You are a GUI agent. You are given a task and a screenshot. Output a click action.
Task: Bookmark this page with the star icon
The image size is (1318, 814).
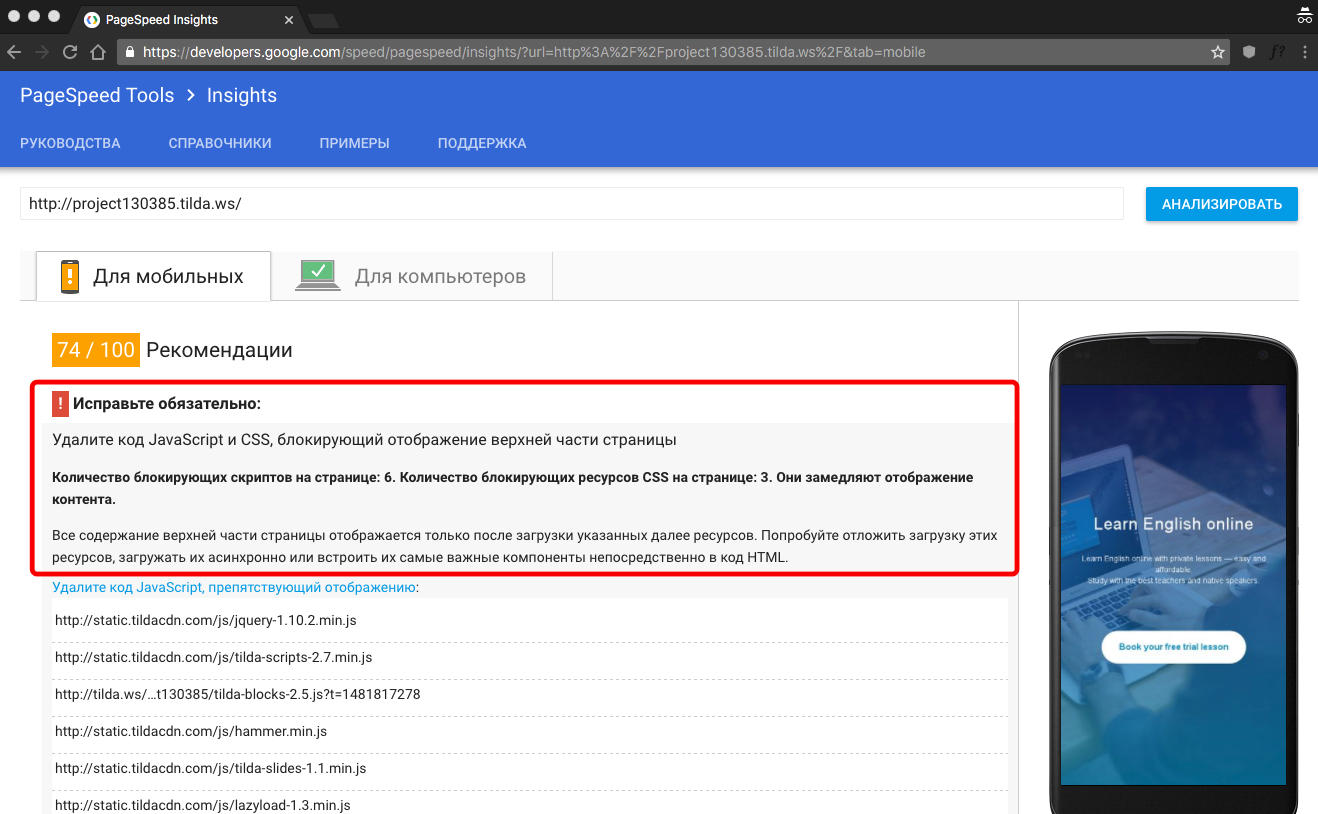(1218, 52)
